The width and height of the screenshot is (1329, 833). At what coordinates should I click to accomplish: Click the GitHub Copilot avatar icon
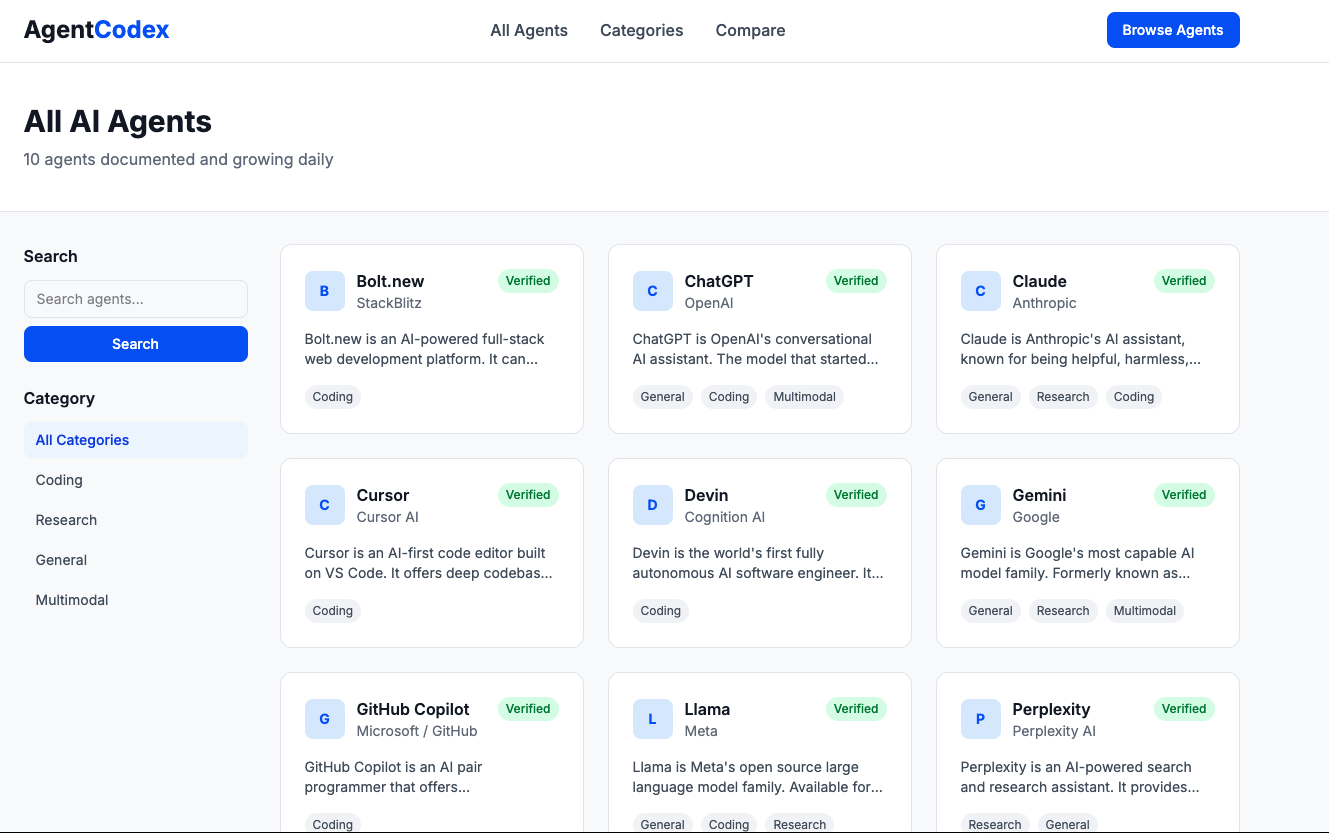pyautogui.click(x=324, y=719)
